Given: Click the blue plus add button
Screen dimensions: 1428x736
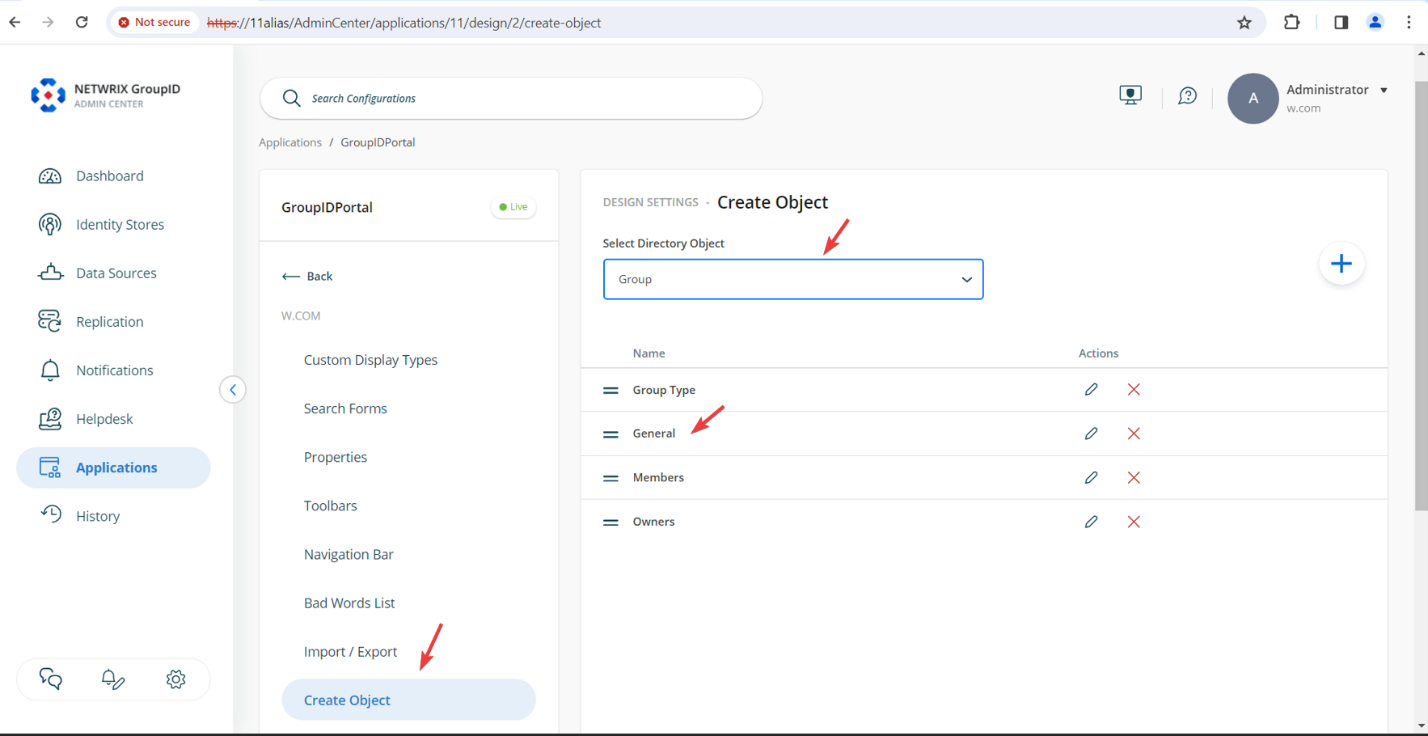Looking at the screenshot, I should click(1341, 263).
